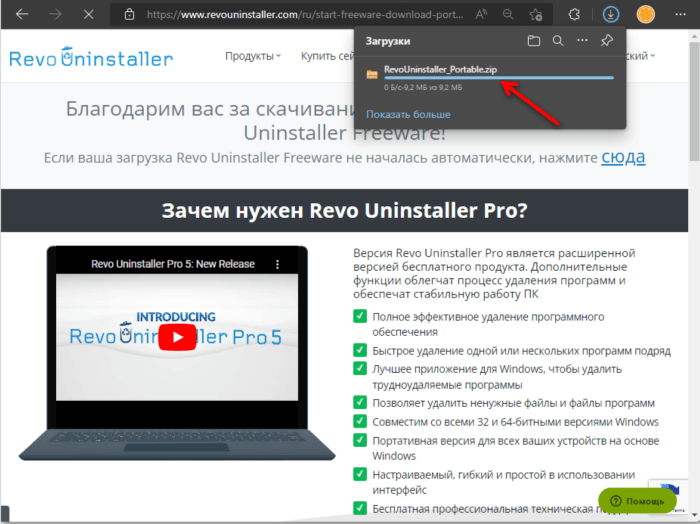Open the browser Extensions puzzle icon
The height and width of the screenshot is (524, 700).
(574, 14)
